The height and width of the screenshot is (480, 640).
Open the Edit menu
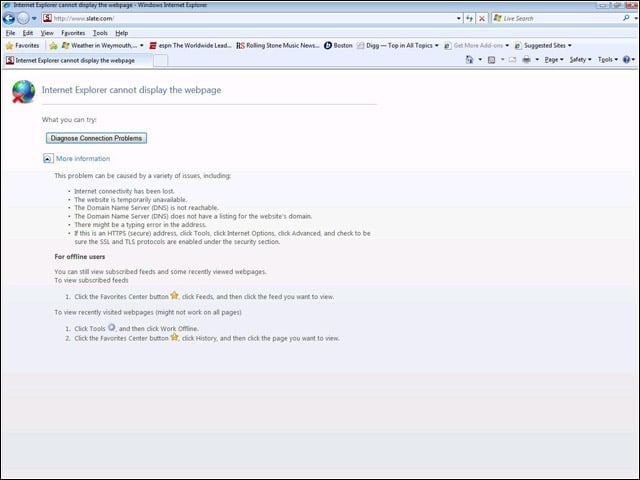click(28, 33)
